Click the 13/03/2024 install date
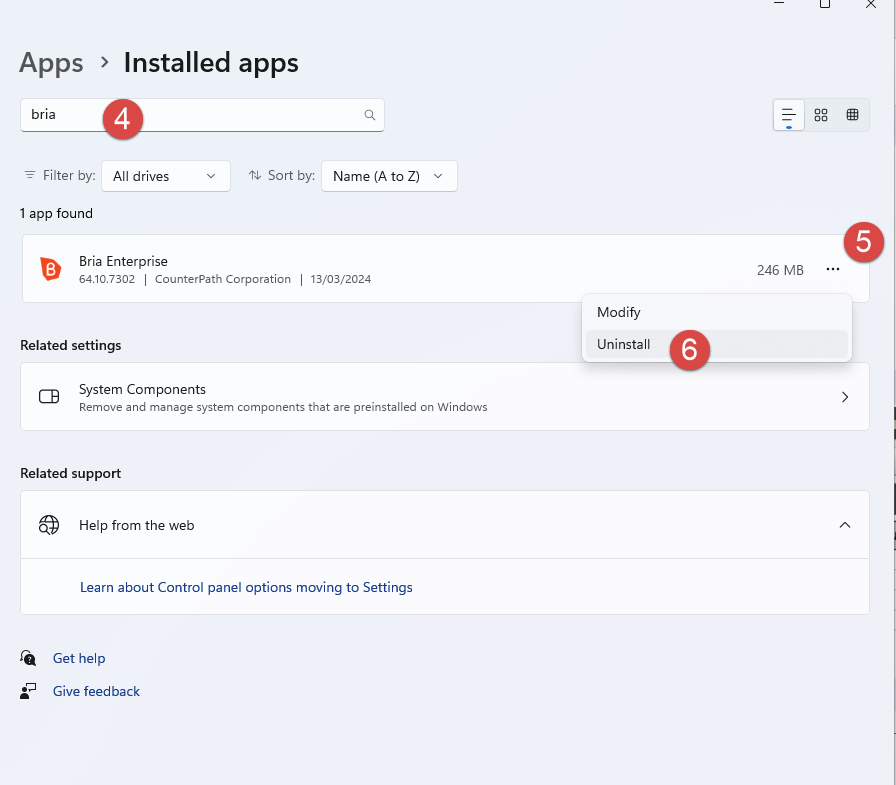 click(x=341, y=279)
